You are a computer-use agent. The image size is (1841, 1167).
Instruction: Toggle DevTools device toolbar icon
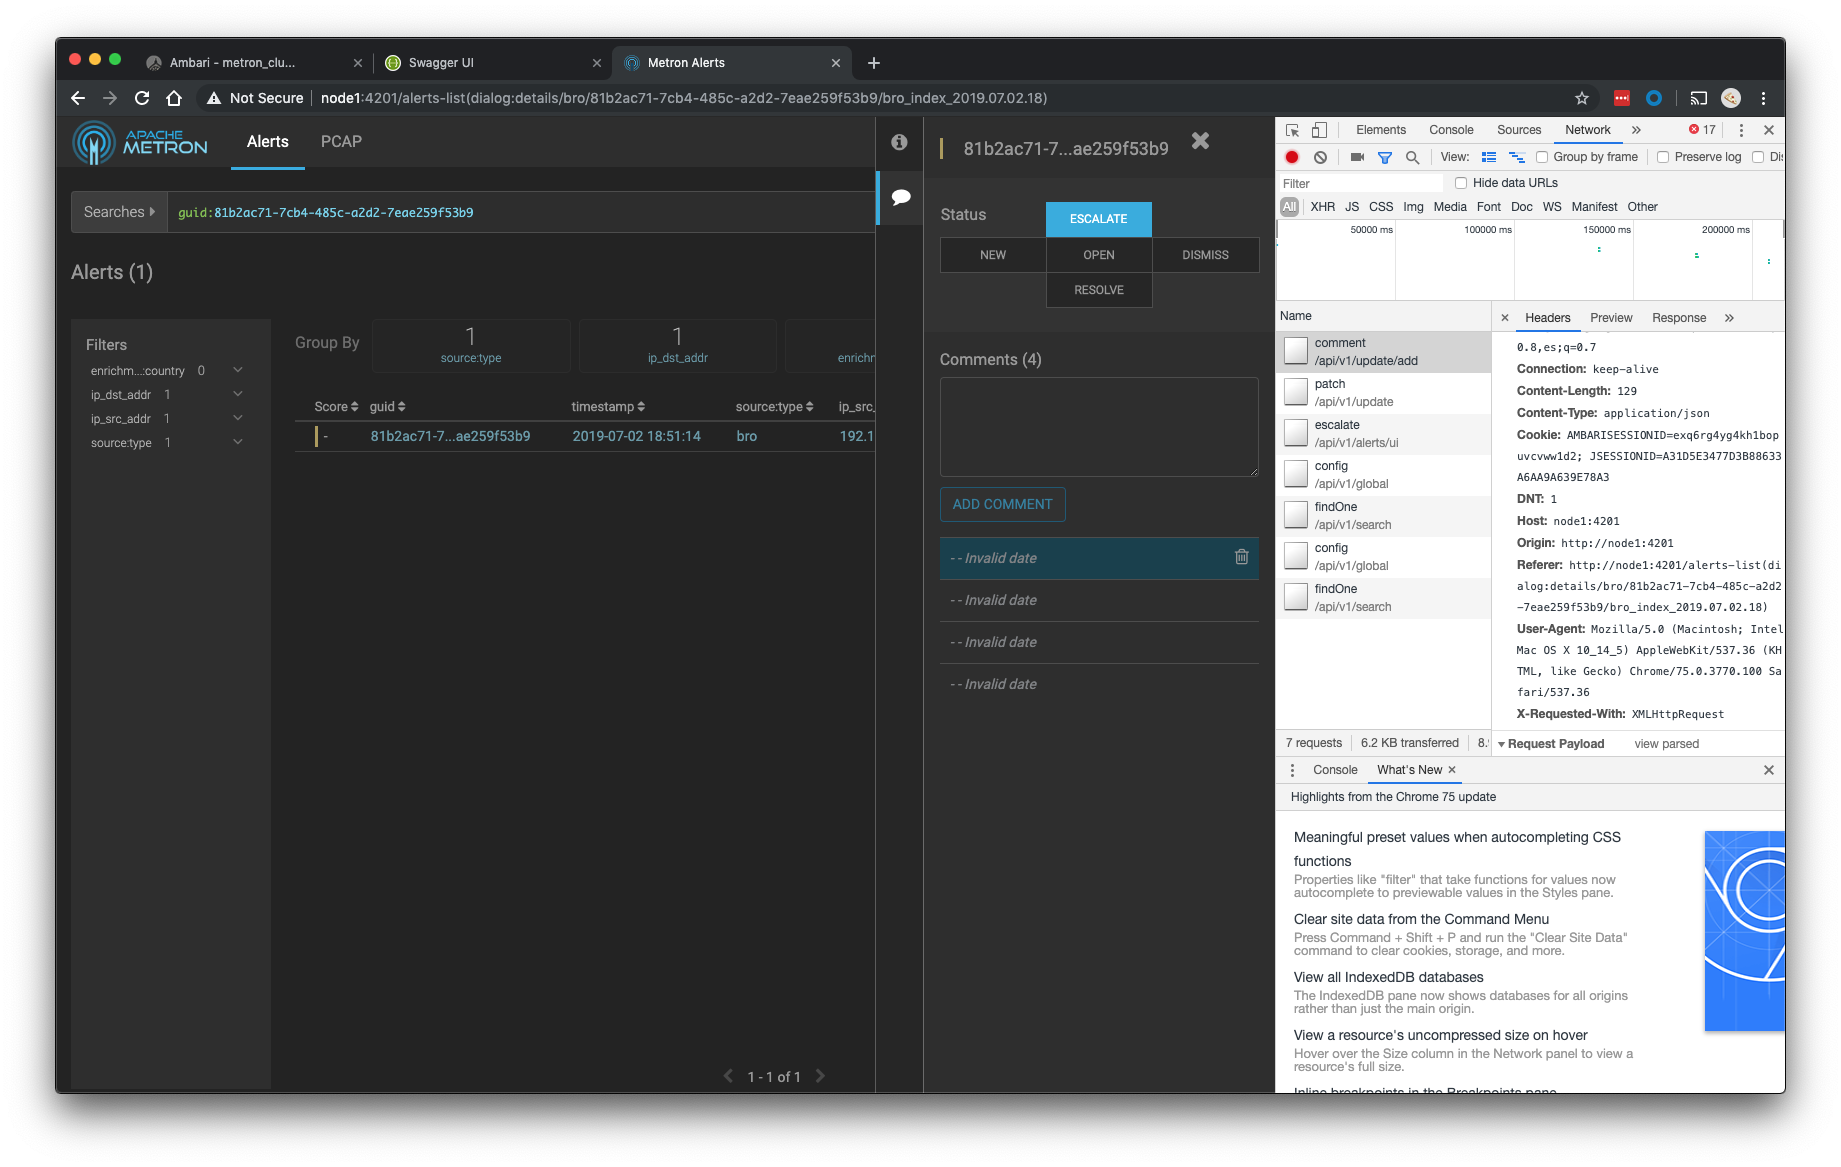click(x=1319, y=130)
